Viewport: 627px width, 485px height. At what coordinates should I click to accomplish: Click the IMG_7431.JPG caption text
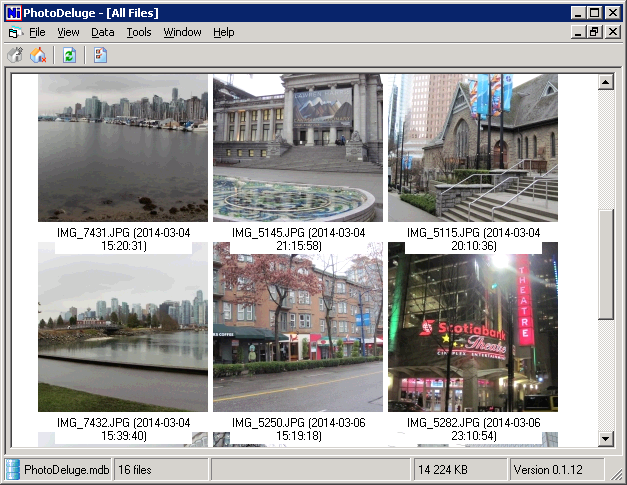tap(124, 239)
